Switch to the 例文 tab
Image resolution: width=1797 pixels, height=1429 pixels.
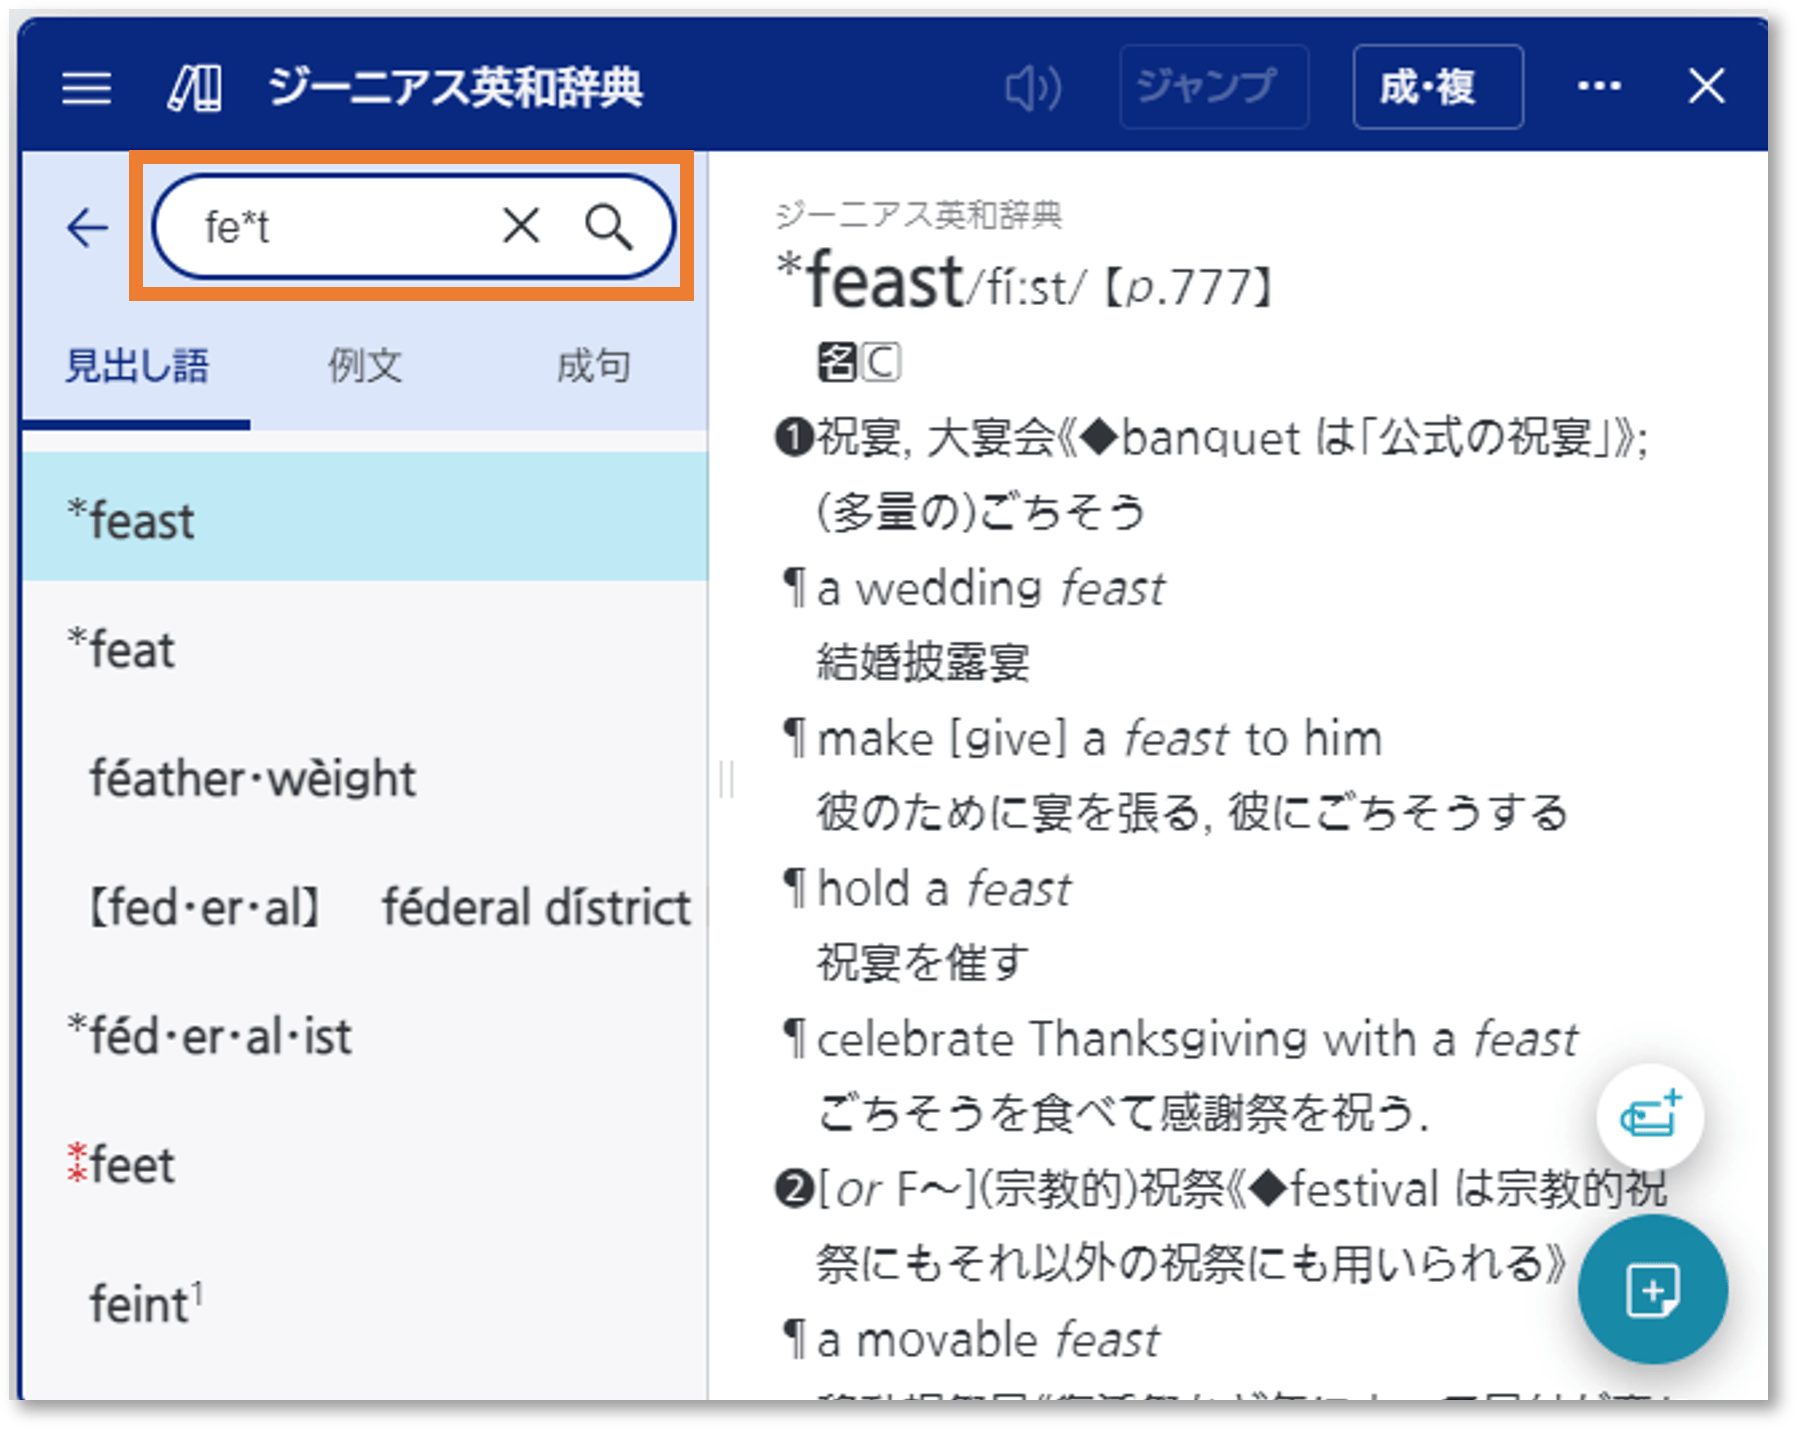point(365,367)
